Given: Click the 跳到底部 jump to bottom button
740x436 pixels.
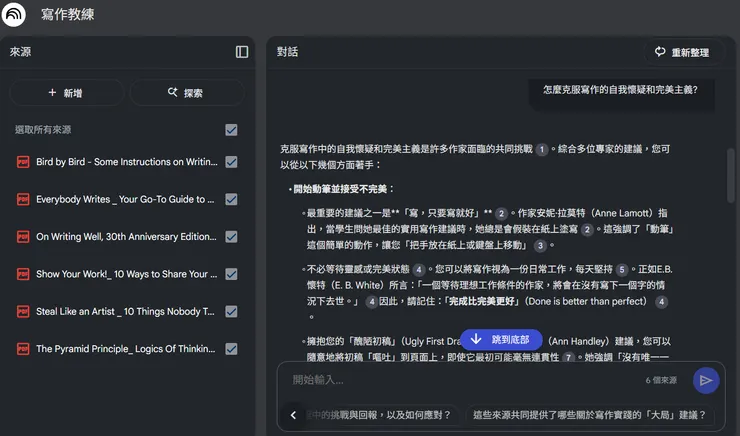Looking at the screenshot, I should click(501, 339).
